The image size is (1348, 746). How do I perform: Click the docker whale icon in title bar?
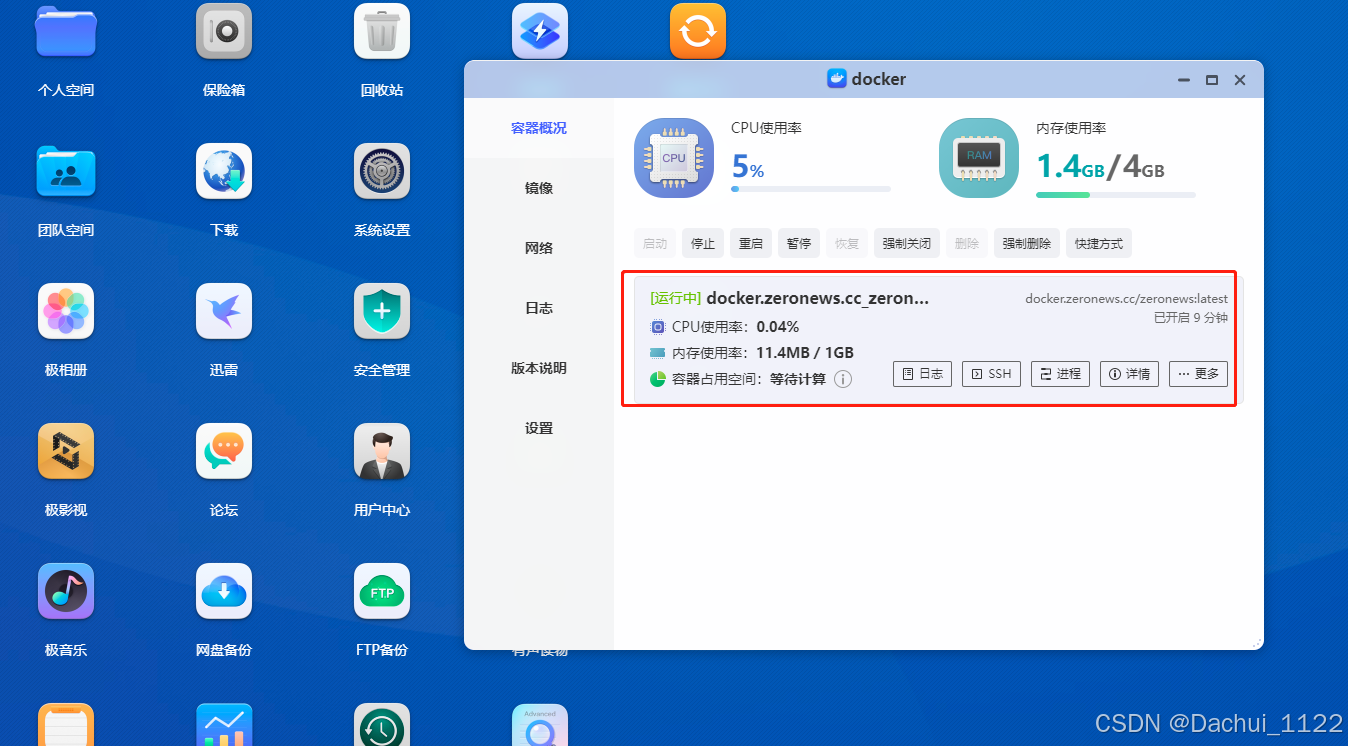pos(837,79)
